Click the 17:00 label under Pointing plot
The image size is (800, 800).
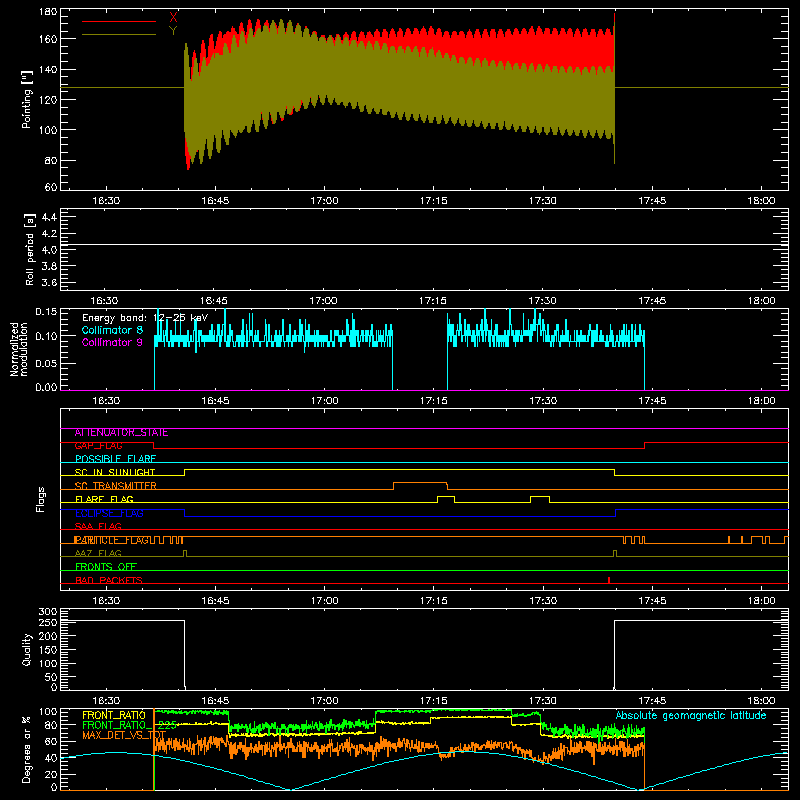(x=324, y=201)
